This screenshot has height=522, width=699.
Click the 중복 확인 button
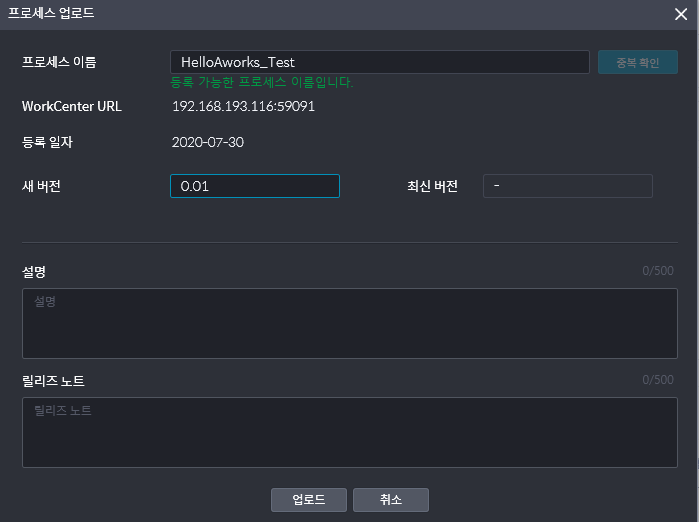coord(637,62)
